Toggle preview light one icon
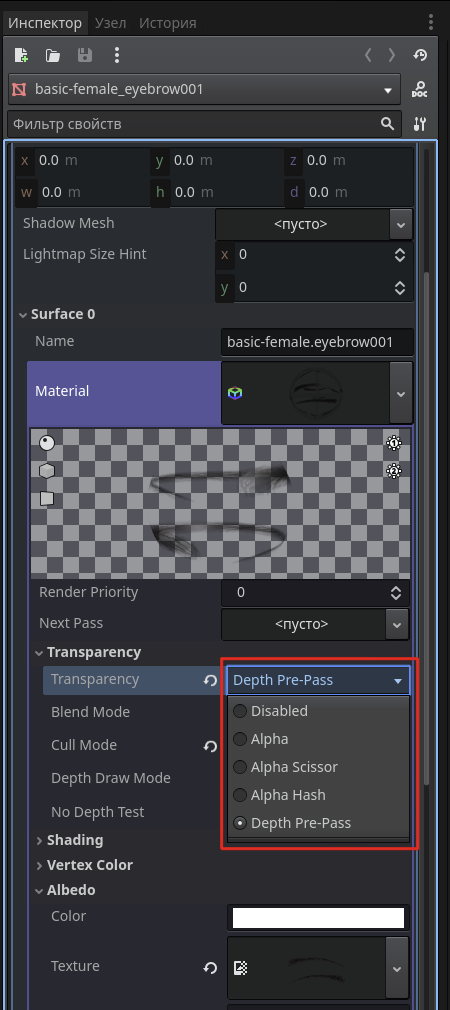This screenshot has height=1010, width=450. (x=394, y=443)
